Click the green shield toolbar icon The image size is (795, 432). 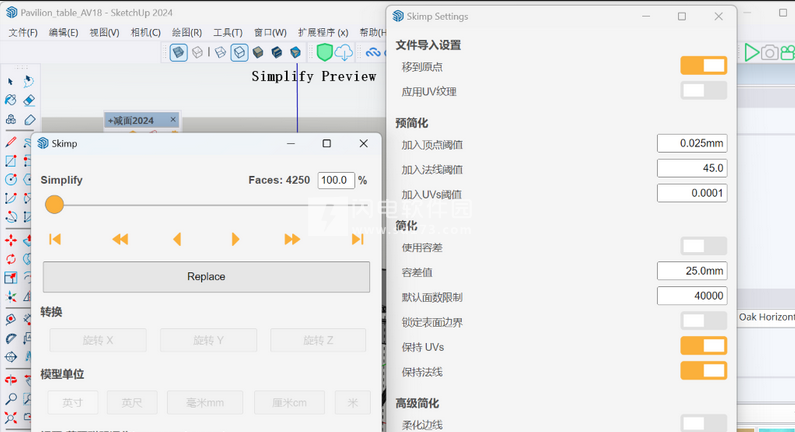pyautogui.click(x=324, y=52)
